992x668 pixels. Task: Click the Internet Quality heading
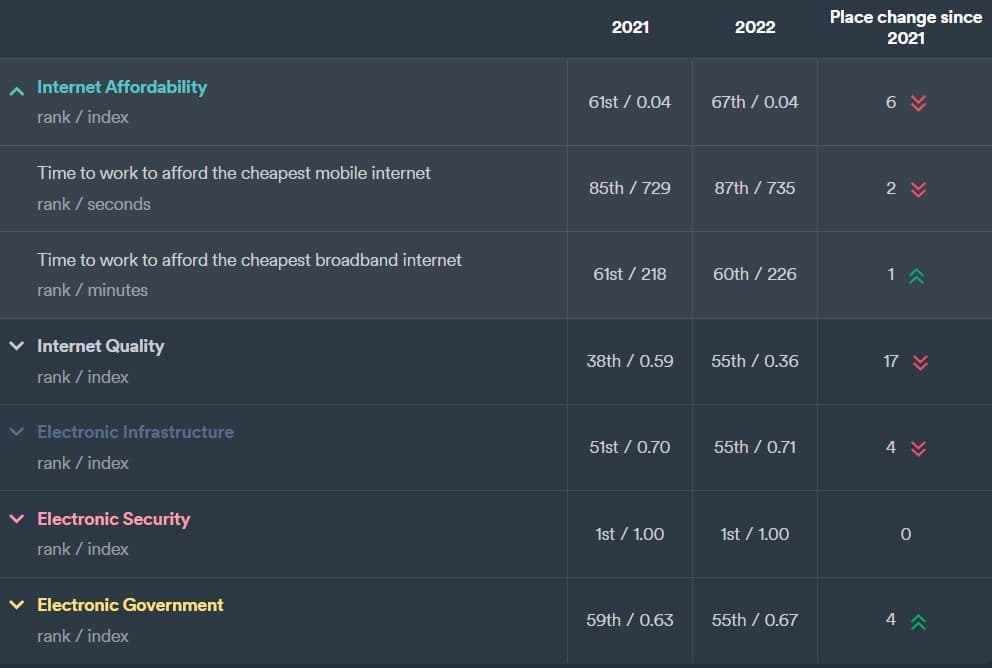[x=100, y=346]
